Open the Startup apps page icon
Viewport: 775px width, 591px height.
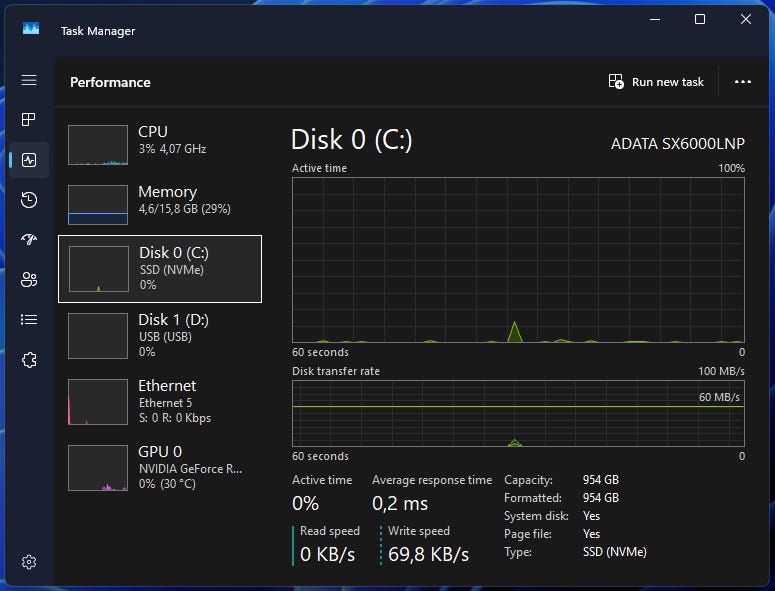[x=29, y=240]
